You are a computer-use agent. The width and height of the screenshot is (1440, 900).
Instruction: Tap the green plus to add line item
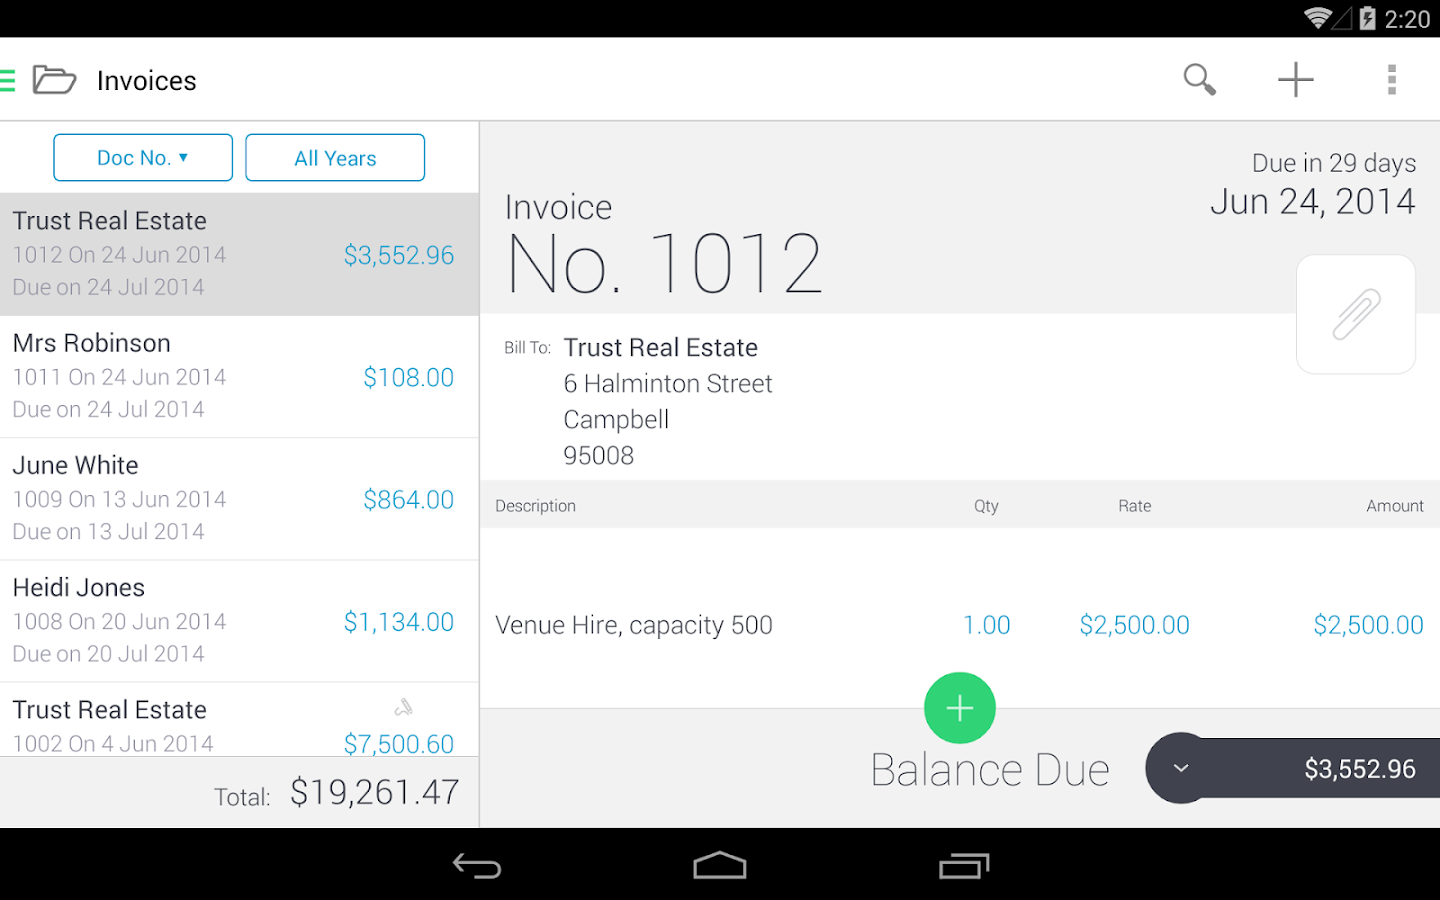tap(958, 707)
